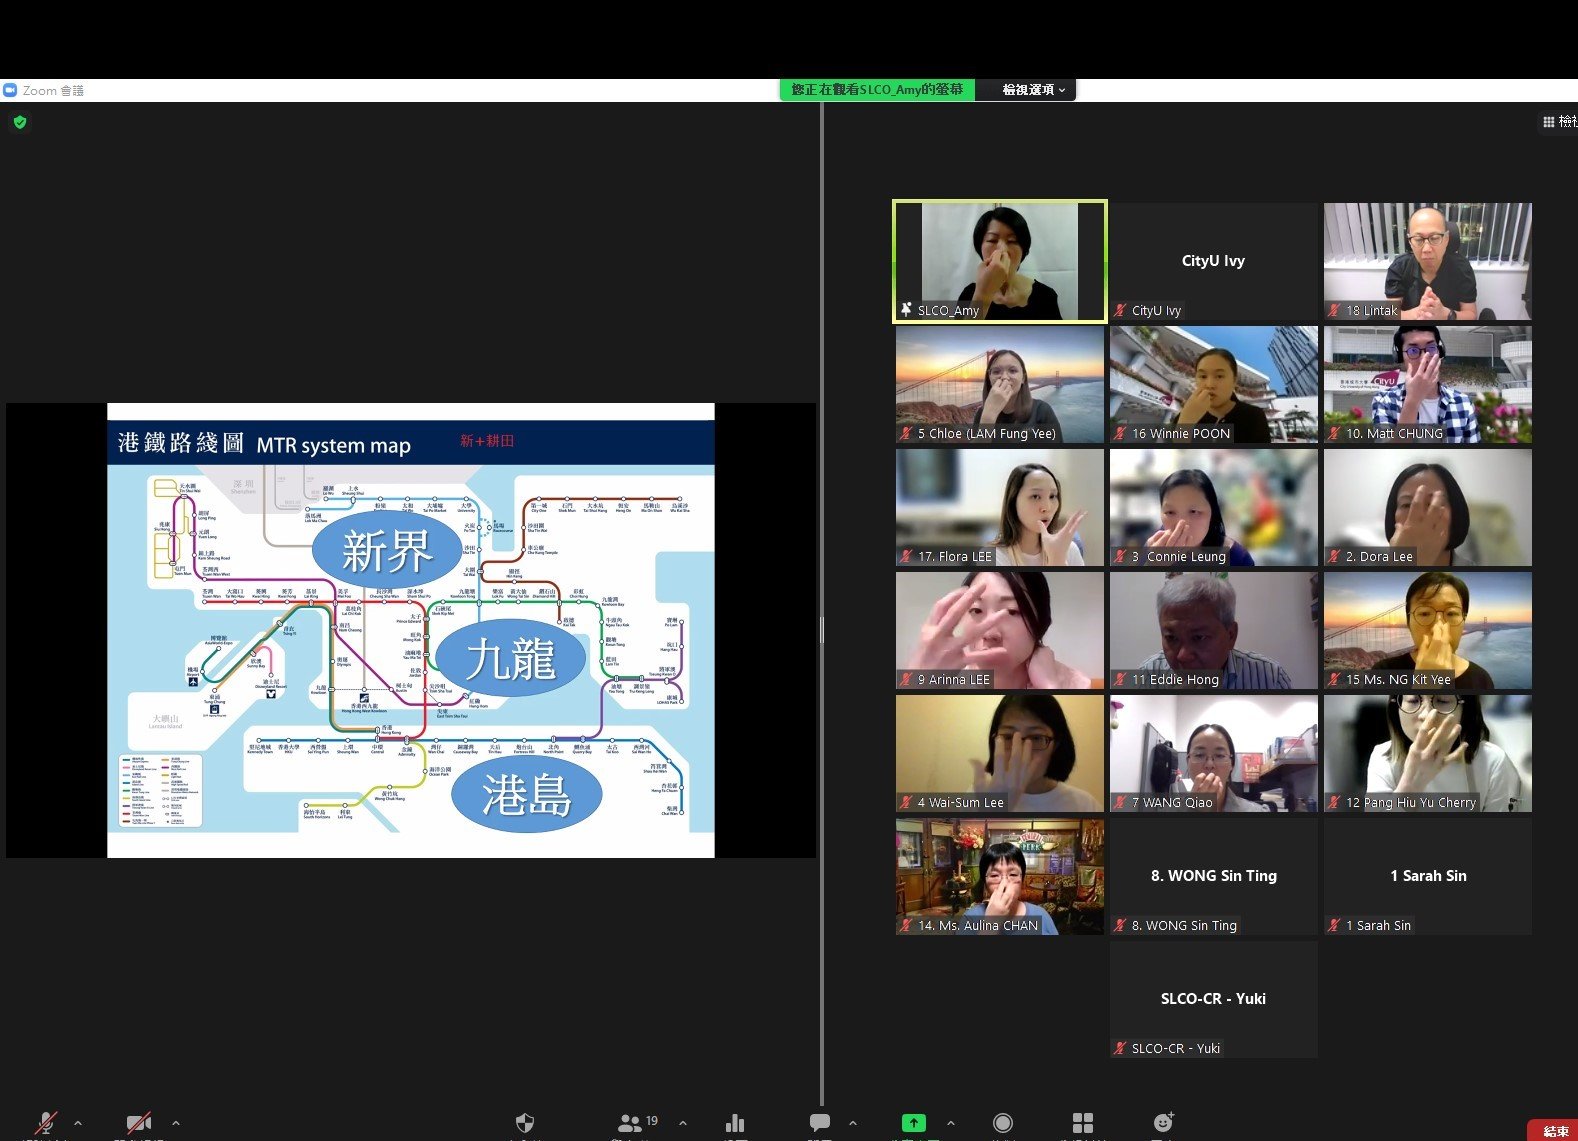Select the 14. Ms. Aulina CHAN tile
The image size is (1578, 1141).
tap(1000, 877)
